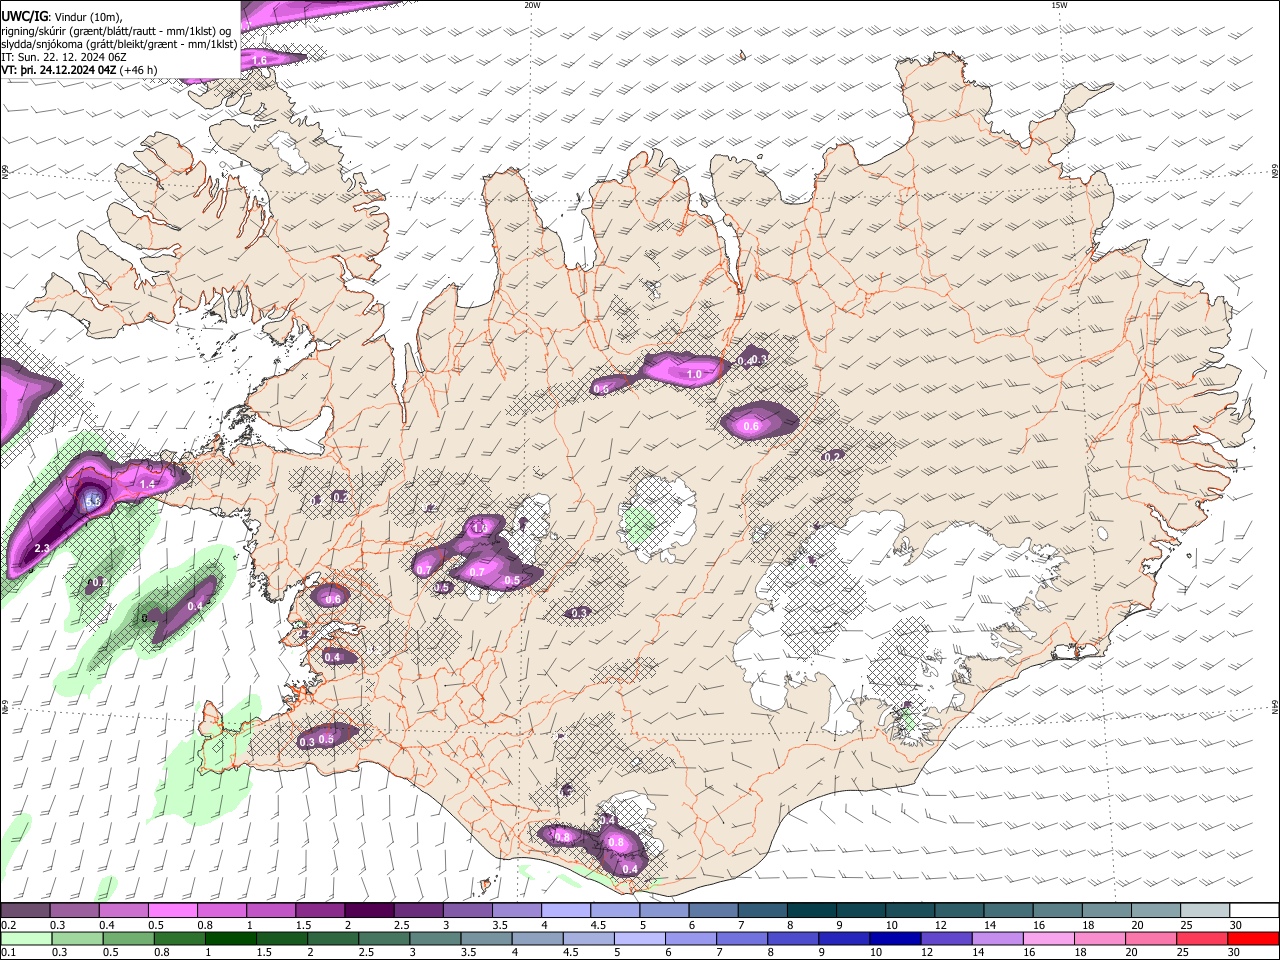Pick the darkest green lower swatch between 1 and 1.5
1280x960 pixels.
(231, 939)
